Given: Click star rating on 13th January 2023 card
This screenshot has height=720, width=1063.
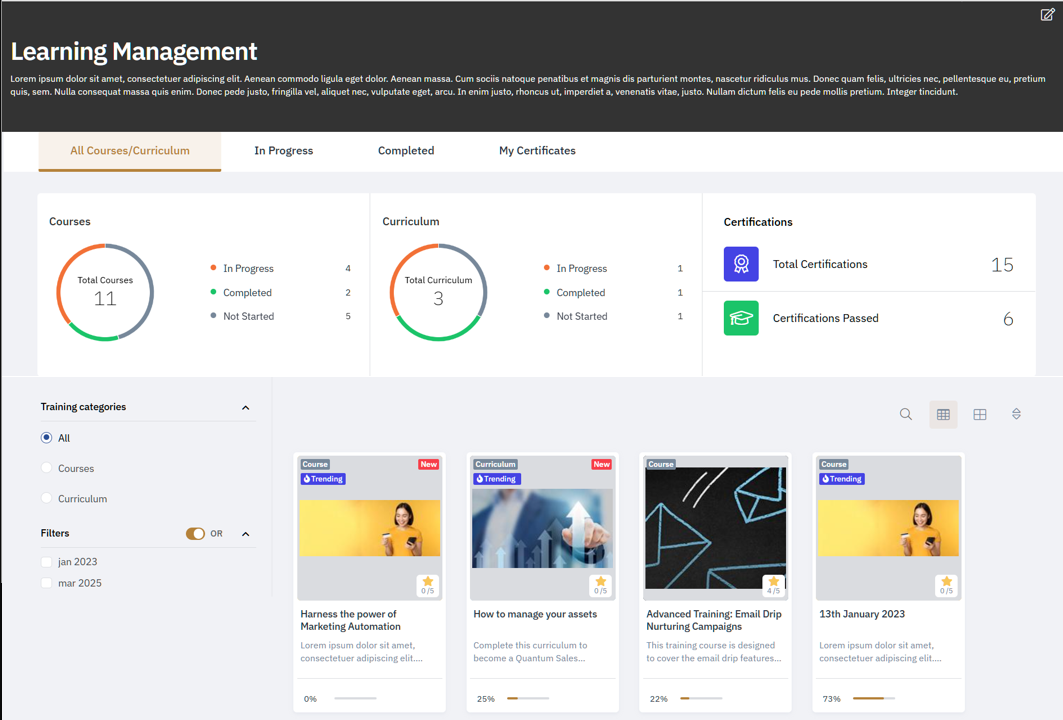Looking at the screenshot, I should (x=946, y=585).
